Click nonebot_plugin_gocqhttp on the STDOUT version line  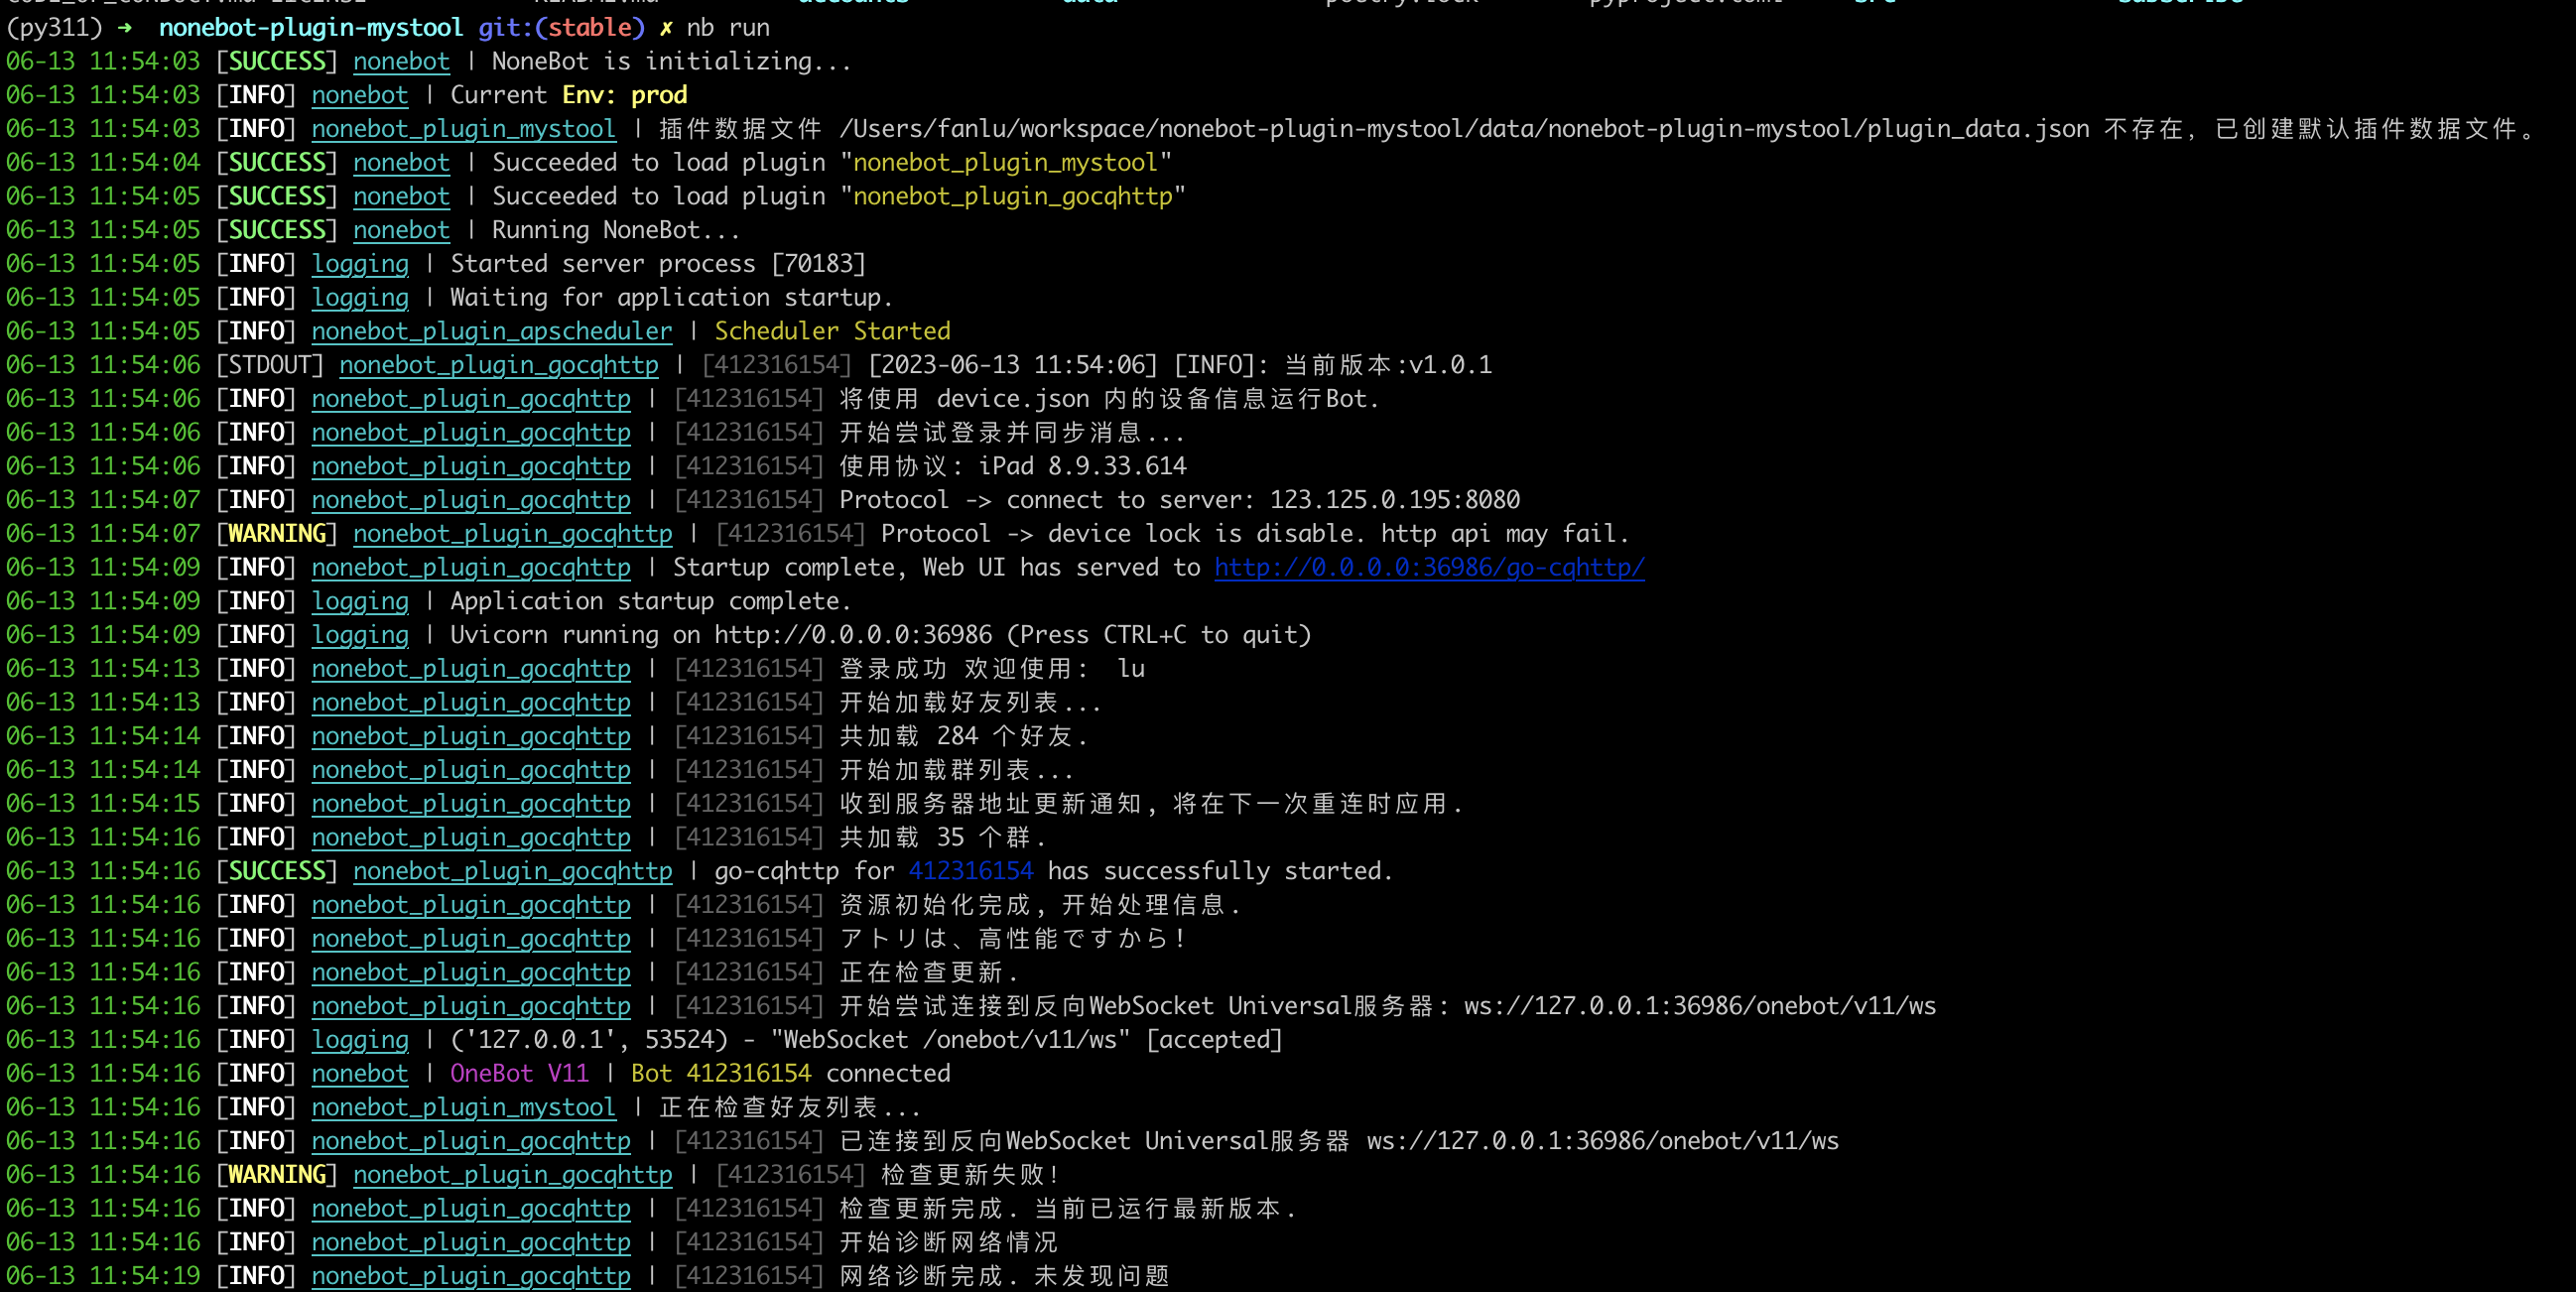coord(498,365)
